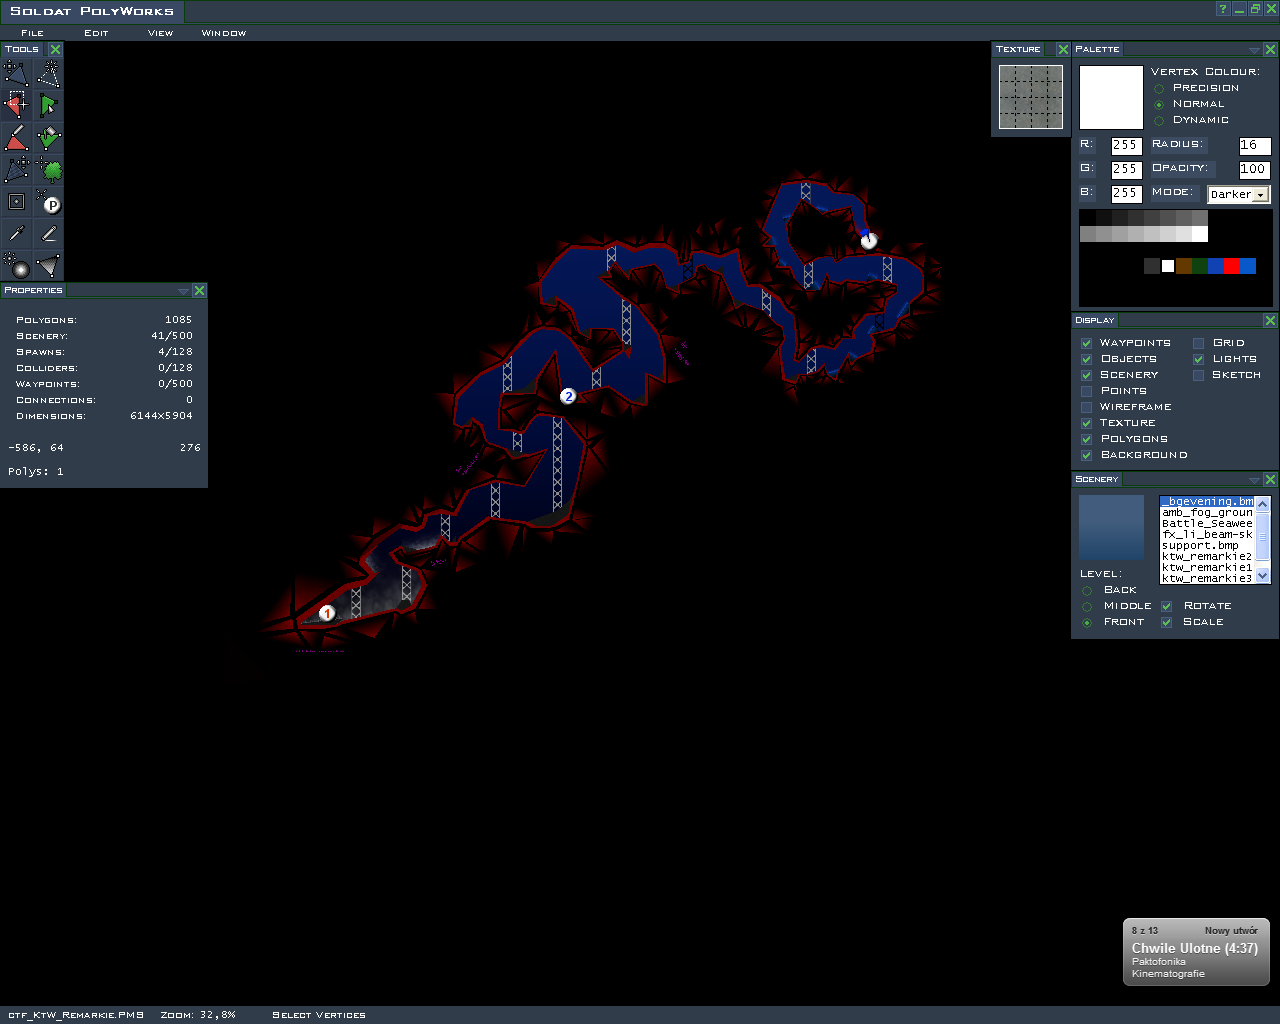The width and height of the screenshot is (1280, 1024).
Task: Pick the red colour swatch in palette
Action: click(x=1231, y=266)
